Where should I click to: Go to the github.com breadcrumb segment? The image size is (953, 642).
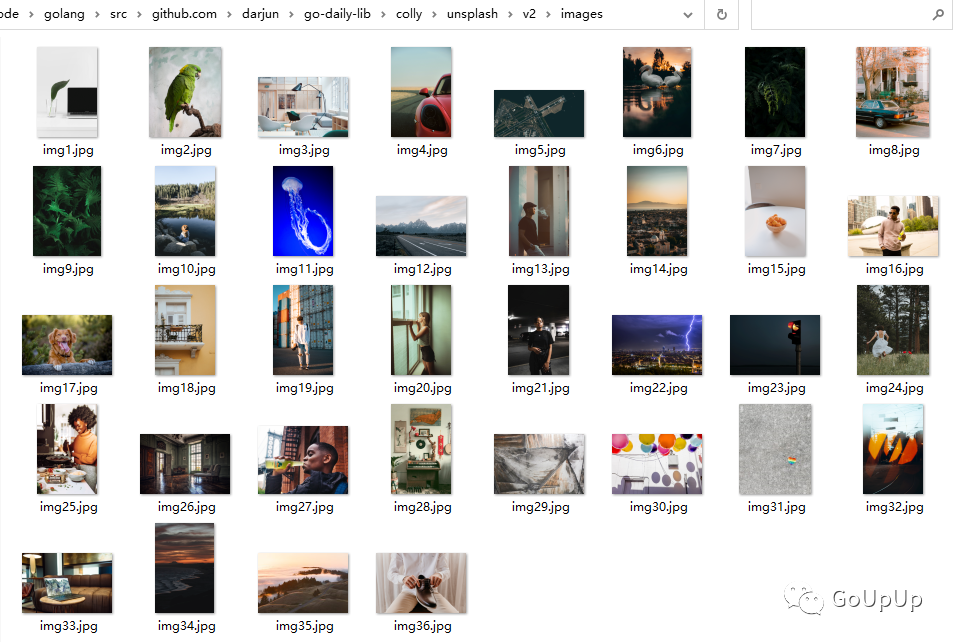tap(184, 14)
